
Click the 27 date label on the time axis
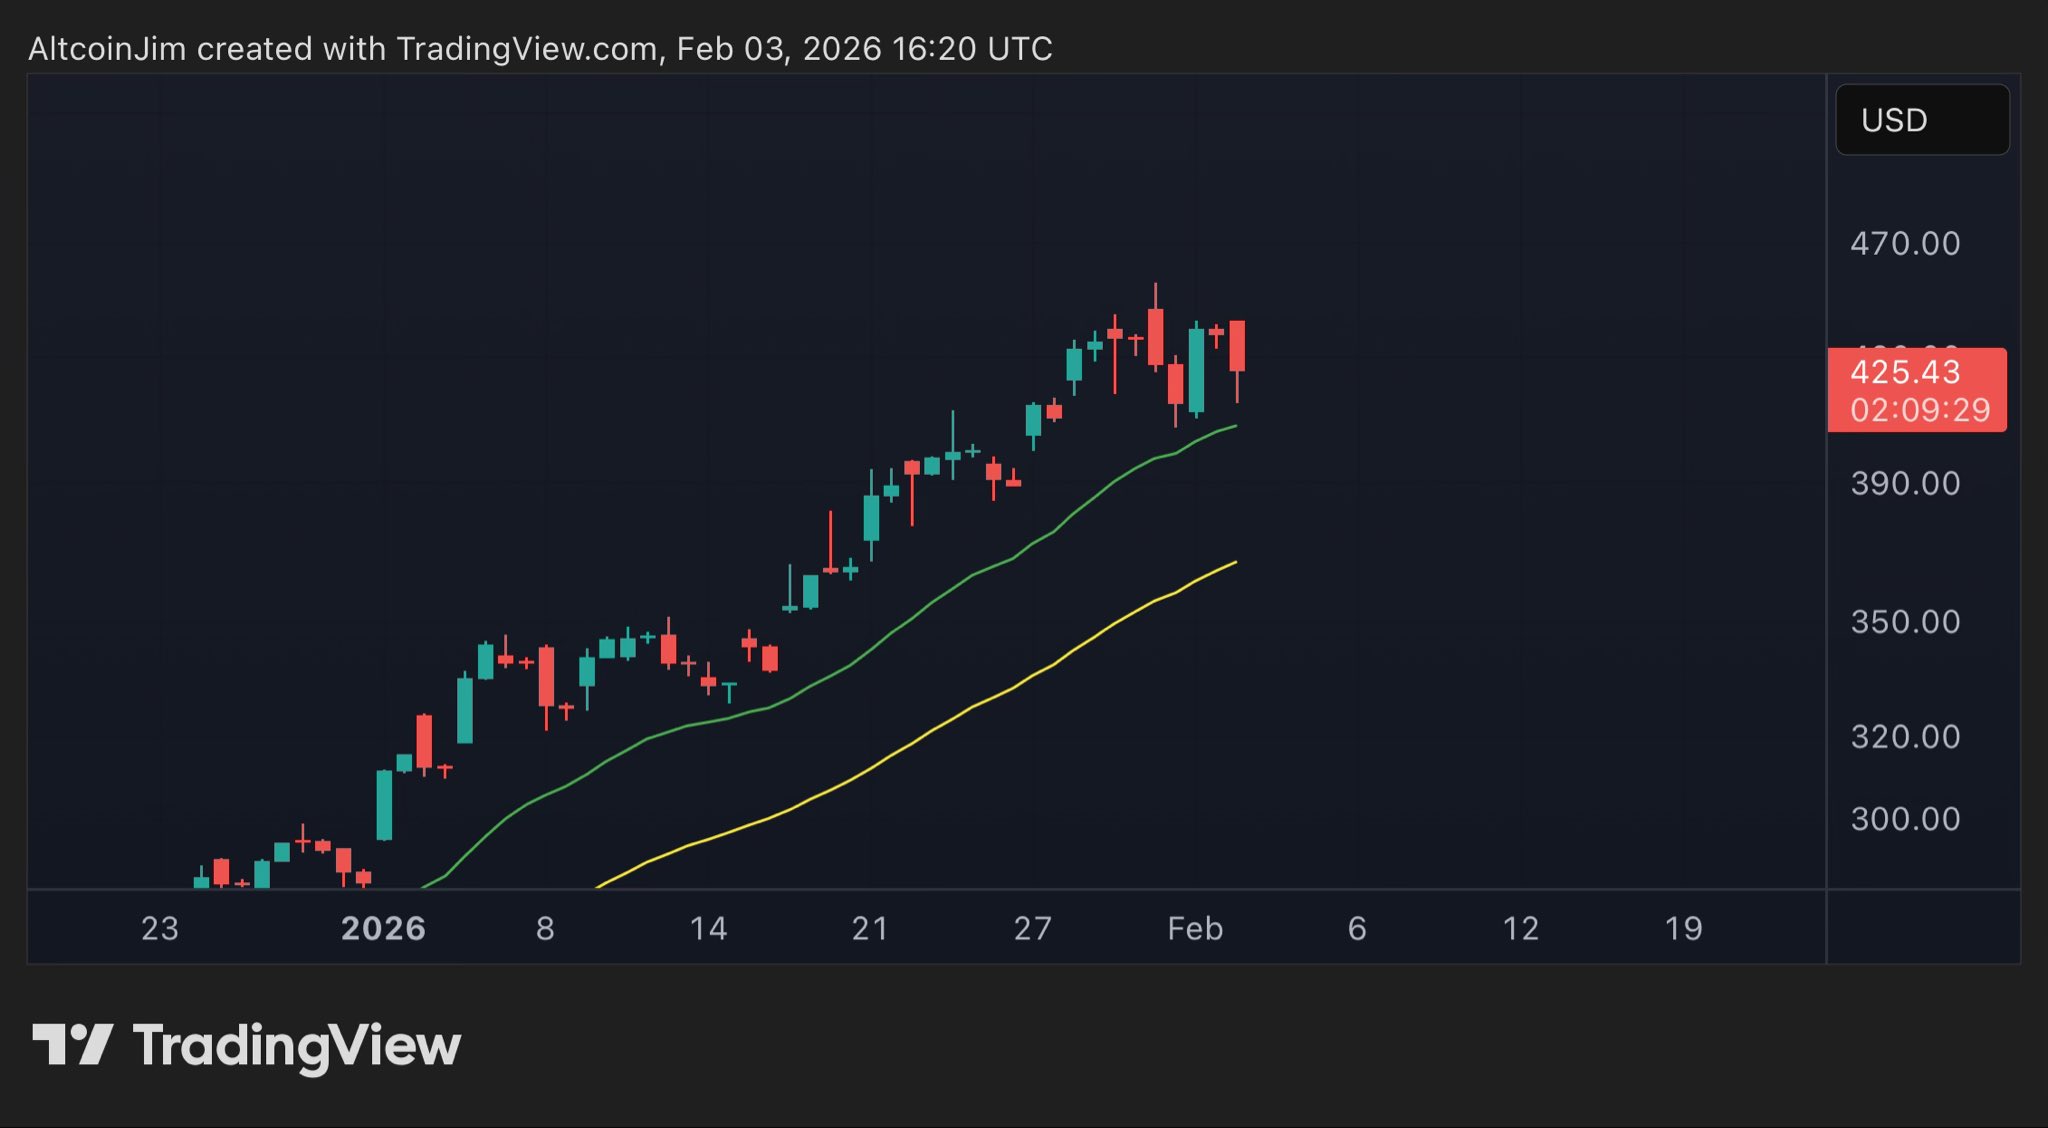click(x=1032, y=928)
